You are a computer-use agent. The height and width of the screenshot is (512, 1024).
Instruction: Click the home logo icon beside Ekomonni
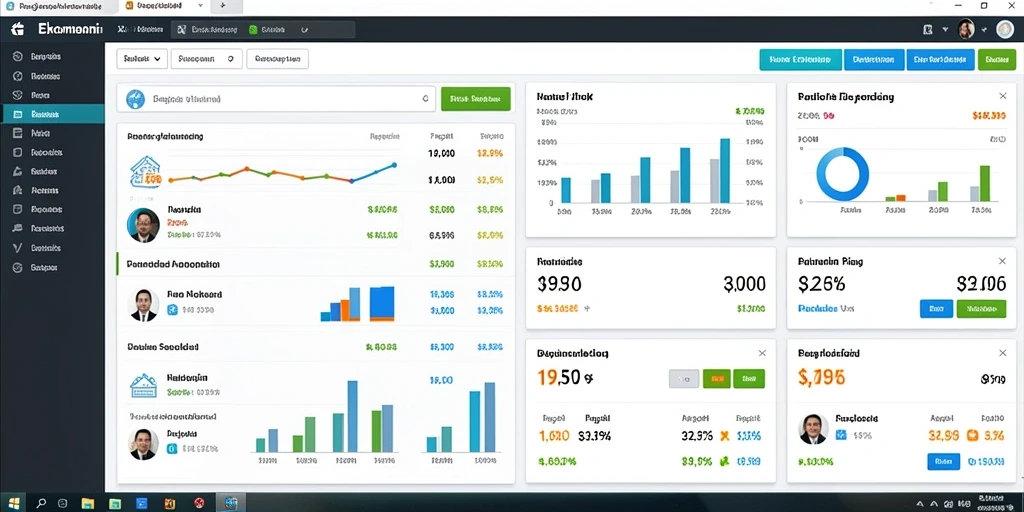[x=18, y=29]
